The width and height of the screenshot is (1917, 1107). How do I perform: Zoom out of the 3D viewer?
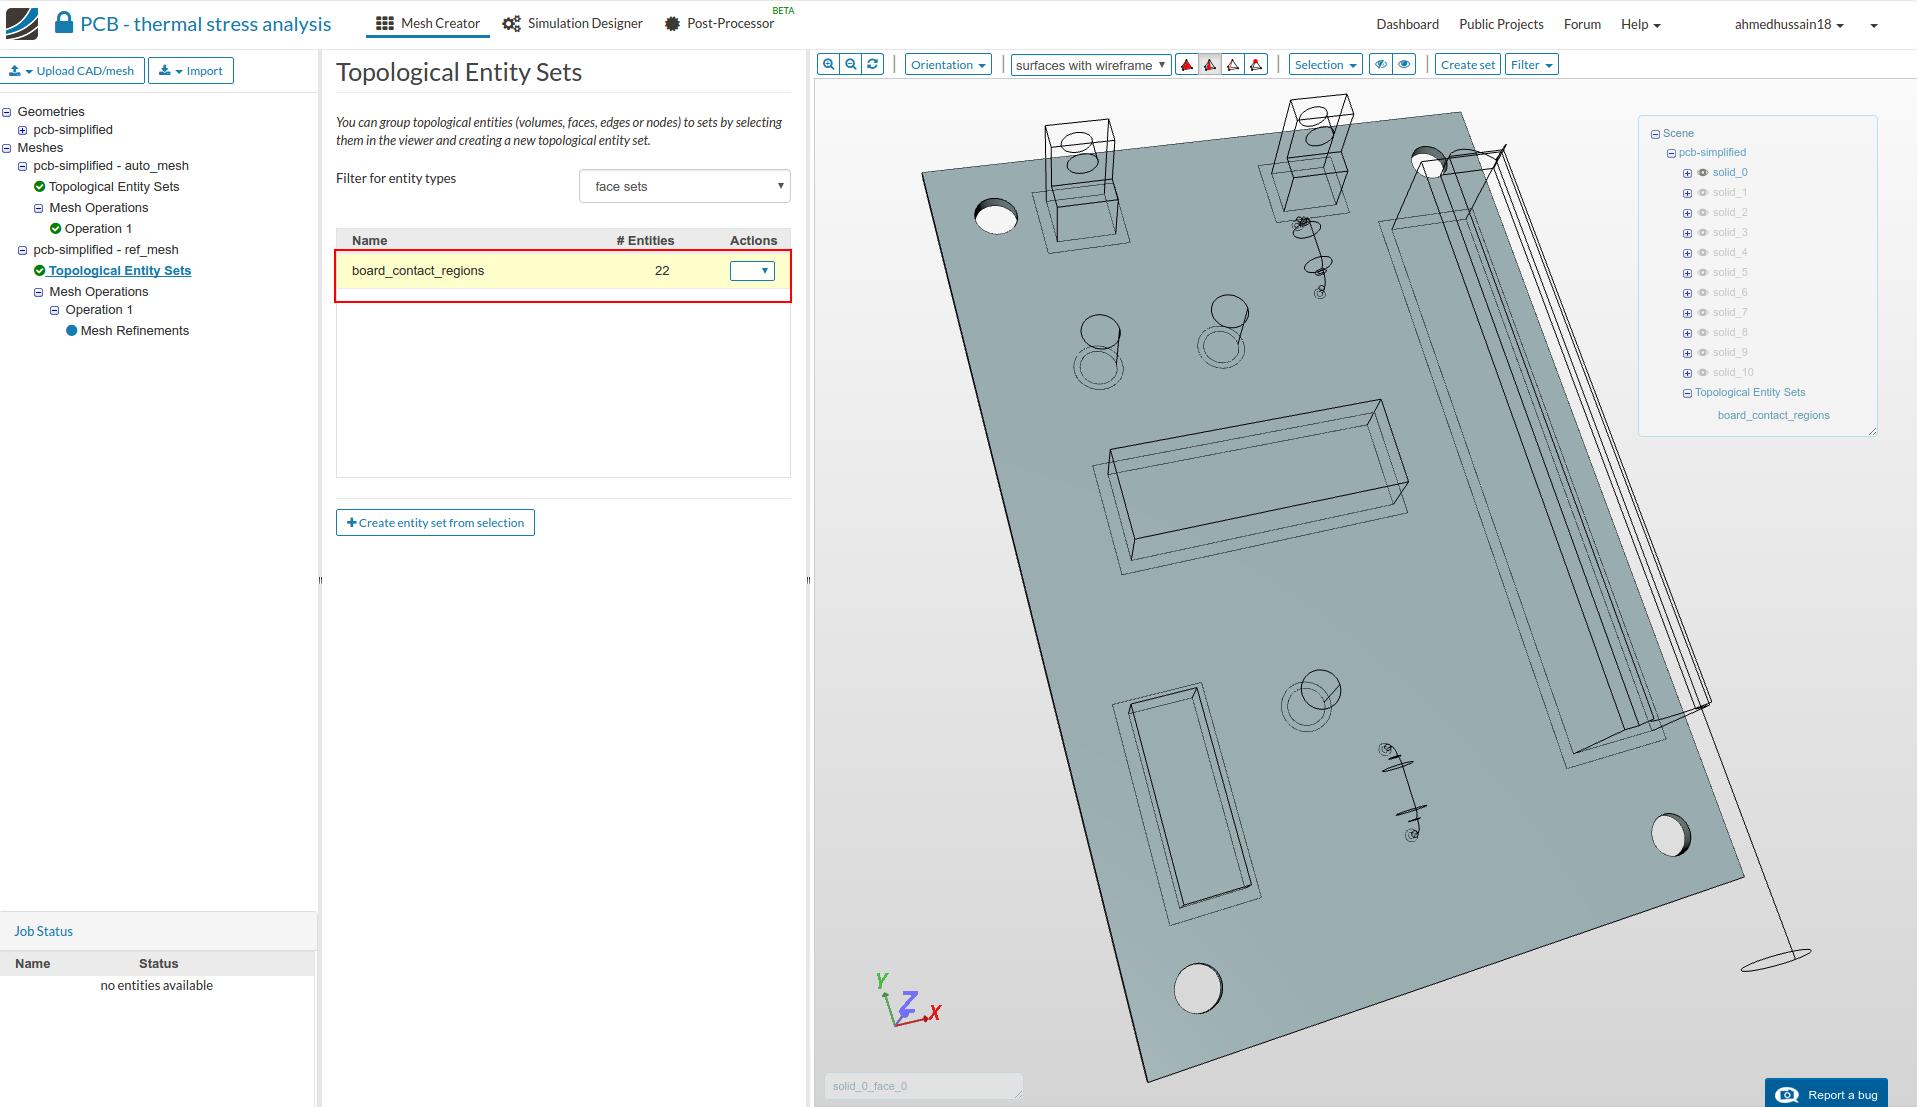(851, 65)
